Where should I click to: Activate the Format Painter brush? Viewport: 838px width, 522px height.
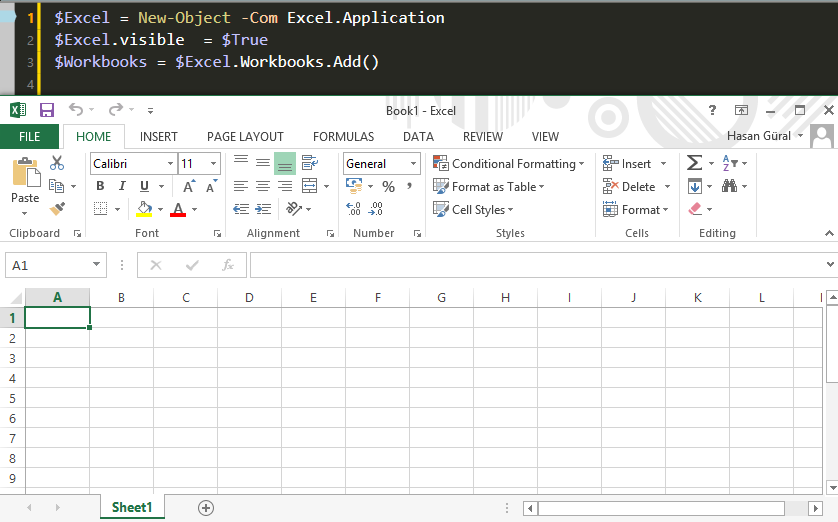point(57,208)
